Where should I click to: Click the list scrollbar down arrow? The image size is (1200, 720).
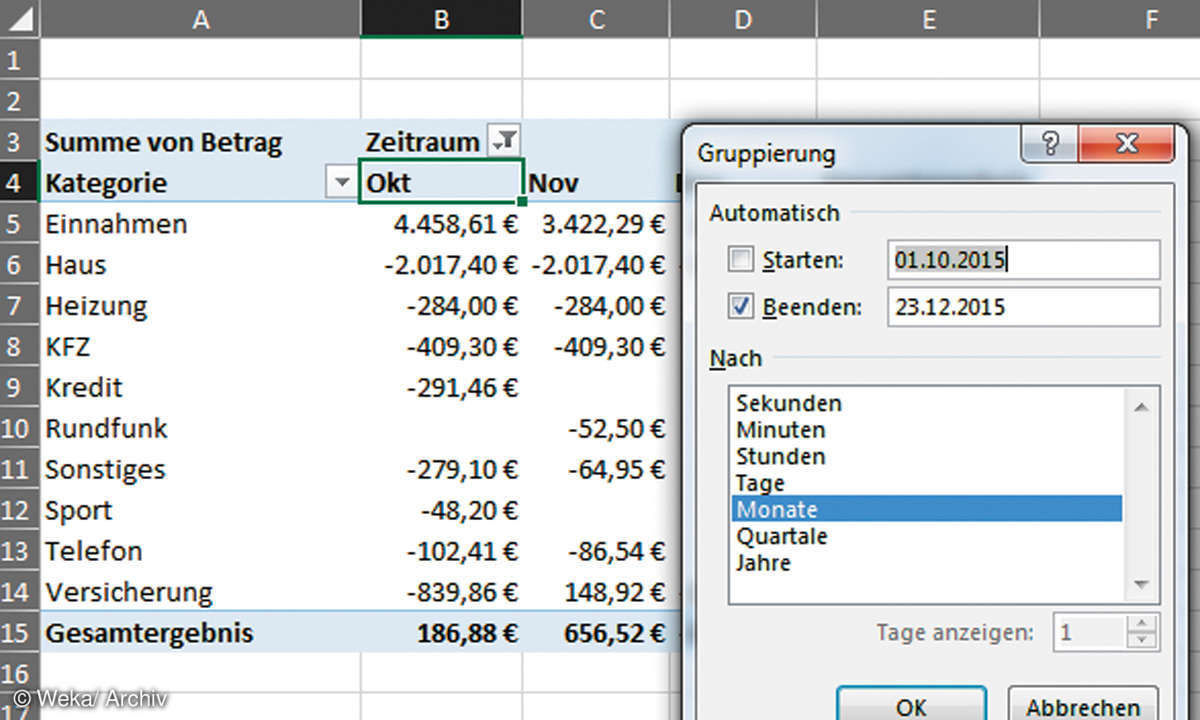[1141, 585]
